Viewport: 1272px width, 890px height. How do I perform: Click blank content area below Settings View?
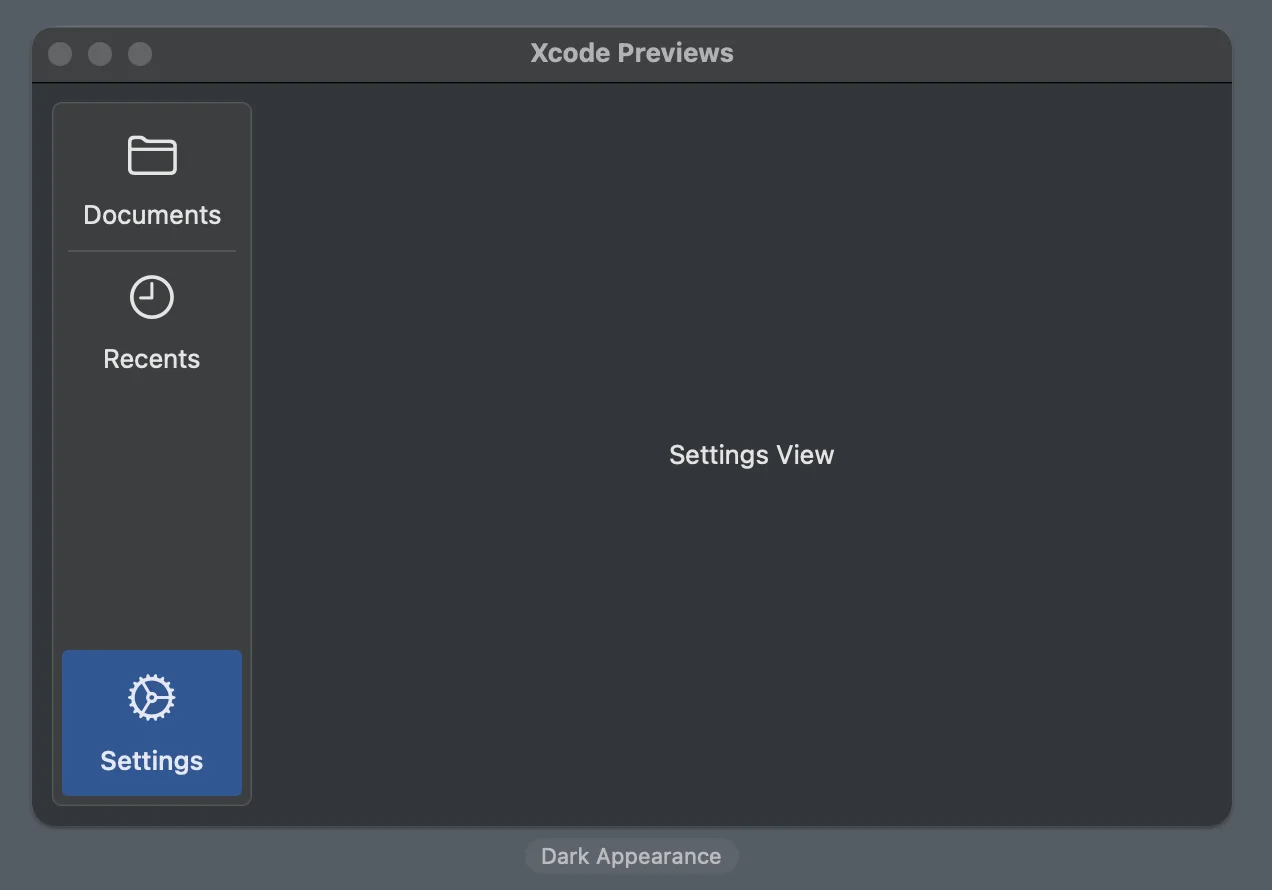(751, 650)
